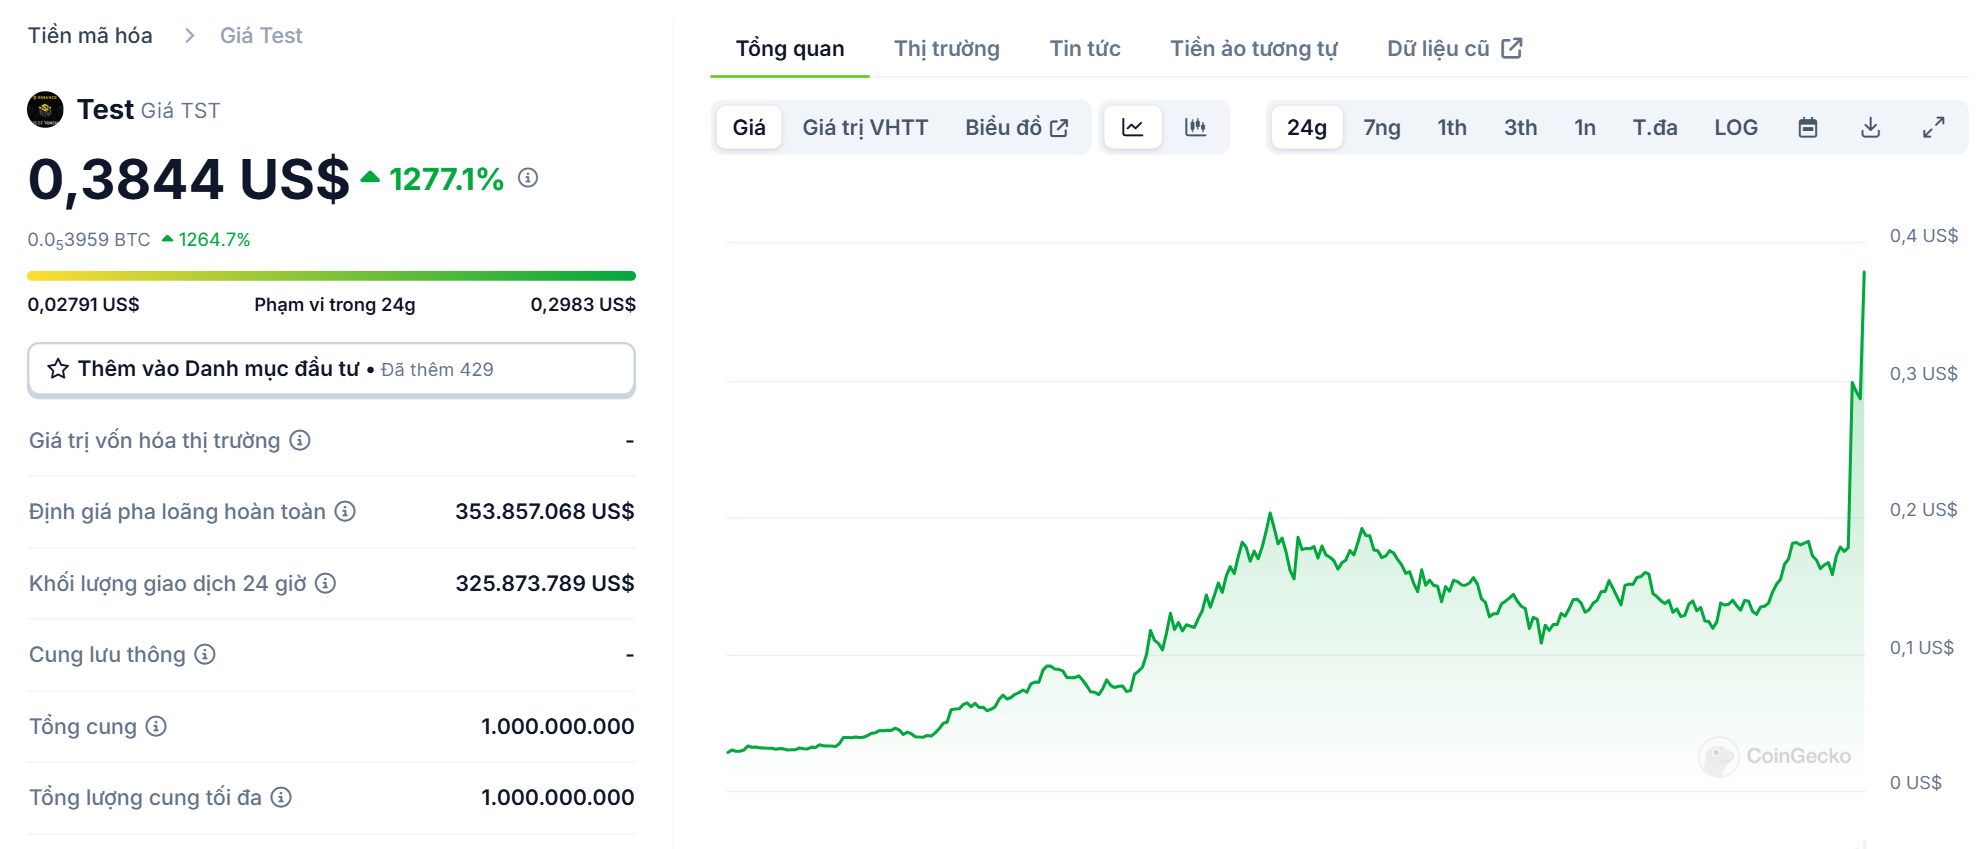
Task: Open the Tổng quan tab
Action: (x=790, y=48)
